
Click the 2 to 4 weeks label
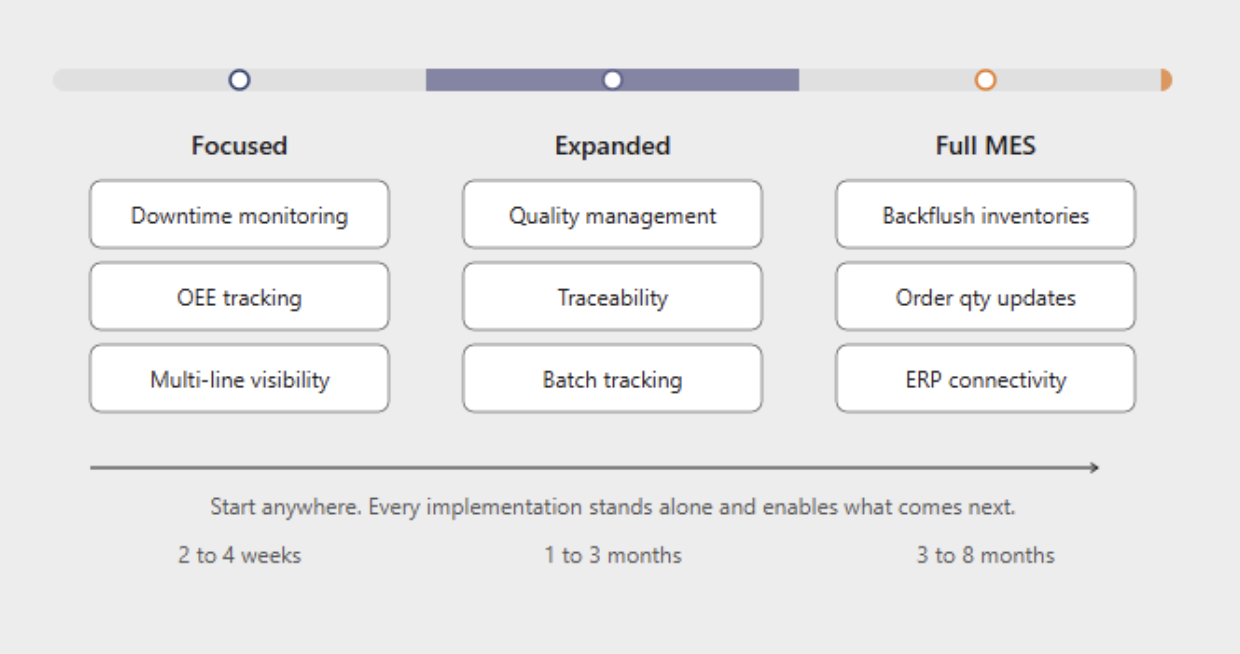click(239, 555)
